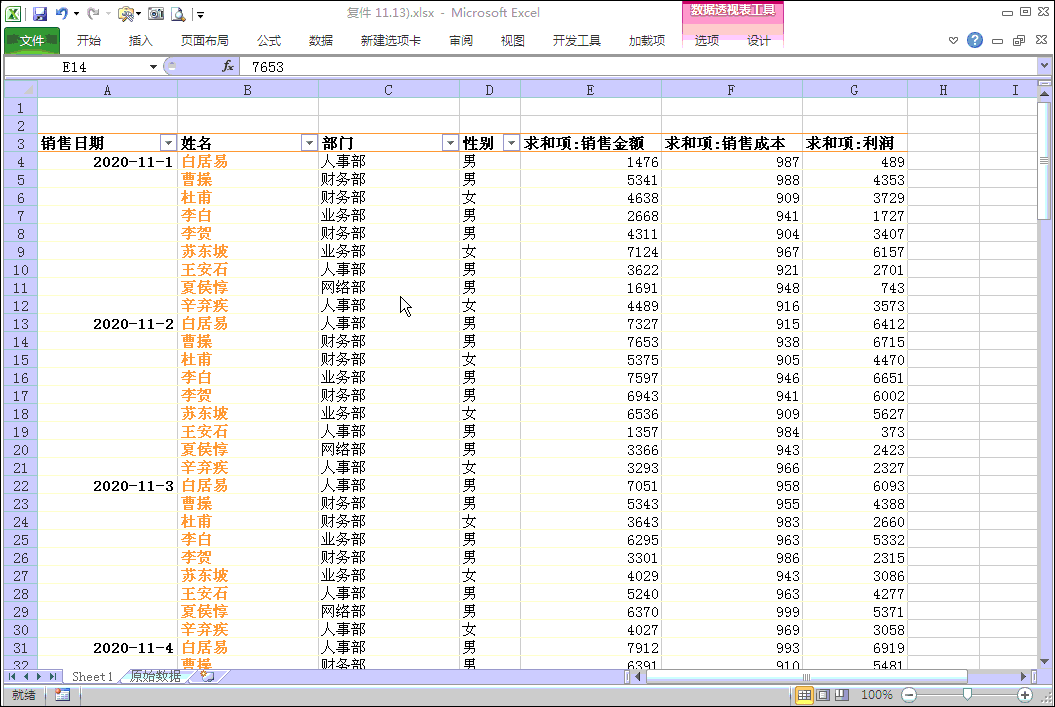This screenshot has width=1055, height=707.
Task: Click the macro record icon in status bar
Action: [x=63, y=695]
